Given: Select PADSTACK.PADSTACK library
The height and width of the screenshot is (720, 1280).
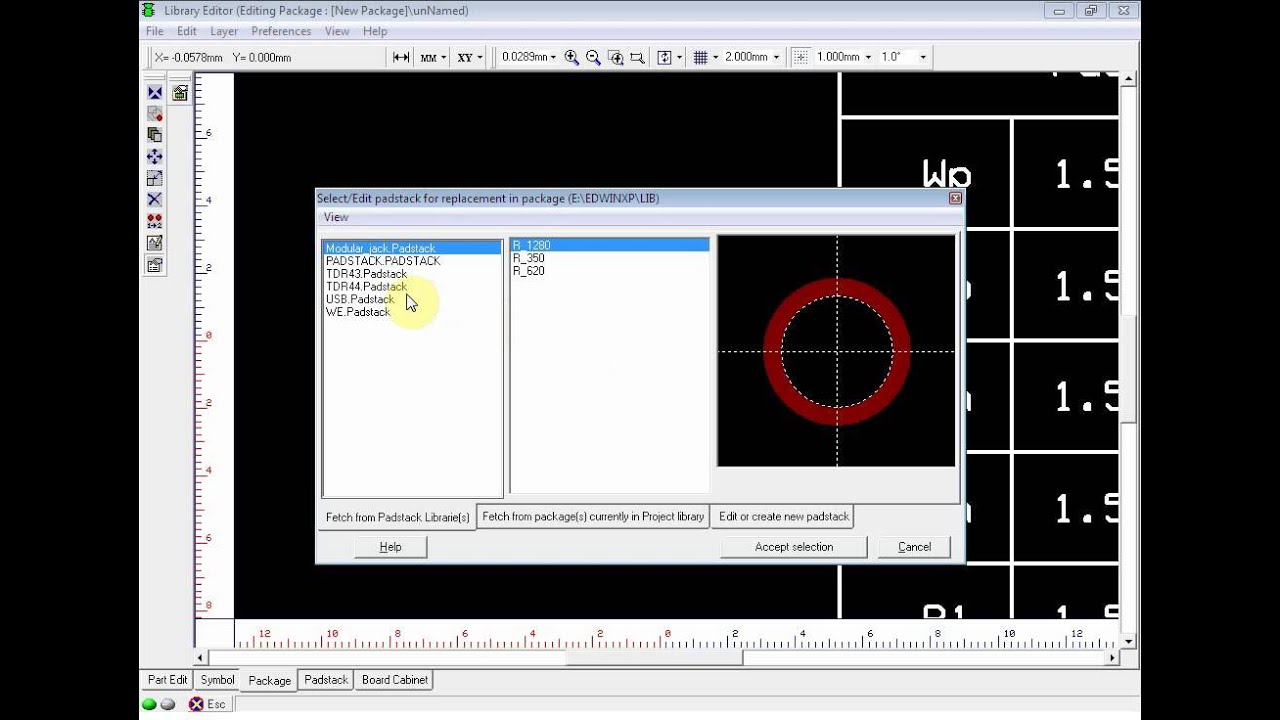Looking at the screenshot, I should coord(412,261).
